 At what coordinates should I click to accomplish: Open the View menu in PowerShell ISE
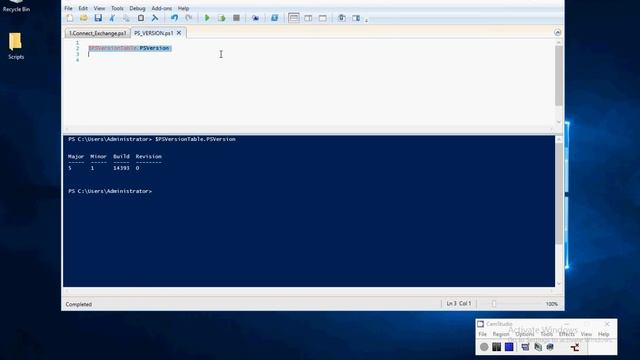[99, 8]
